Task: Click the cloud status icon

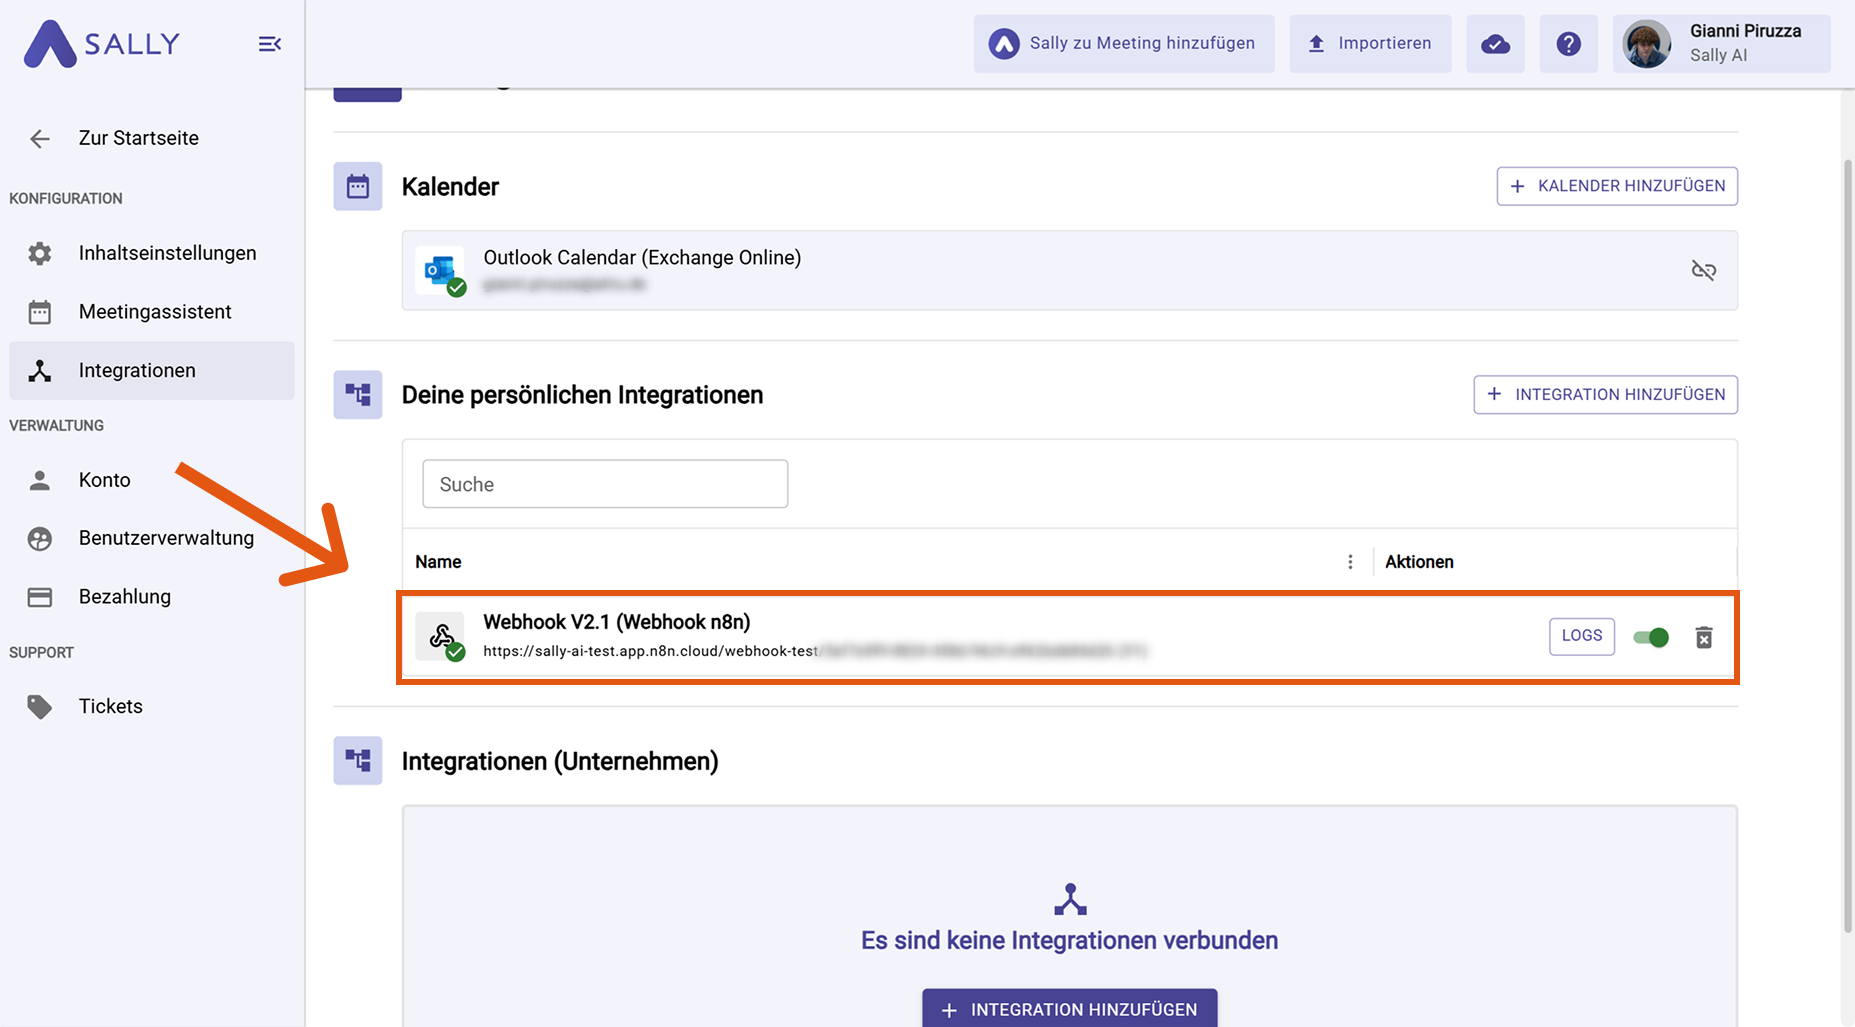Action: click(x=1495, y=44)
